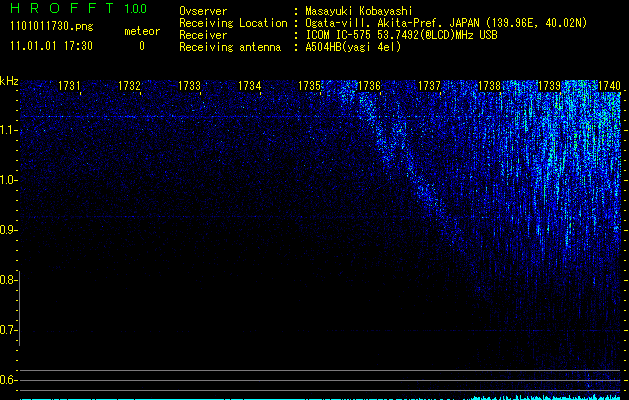
Task: Click the 1737 time marker
Action: coord(429,85)
